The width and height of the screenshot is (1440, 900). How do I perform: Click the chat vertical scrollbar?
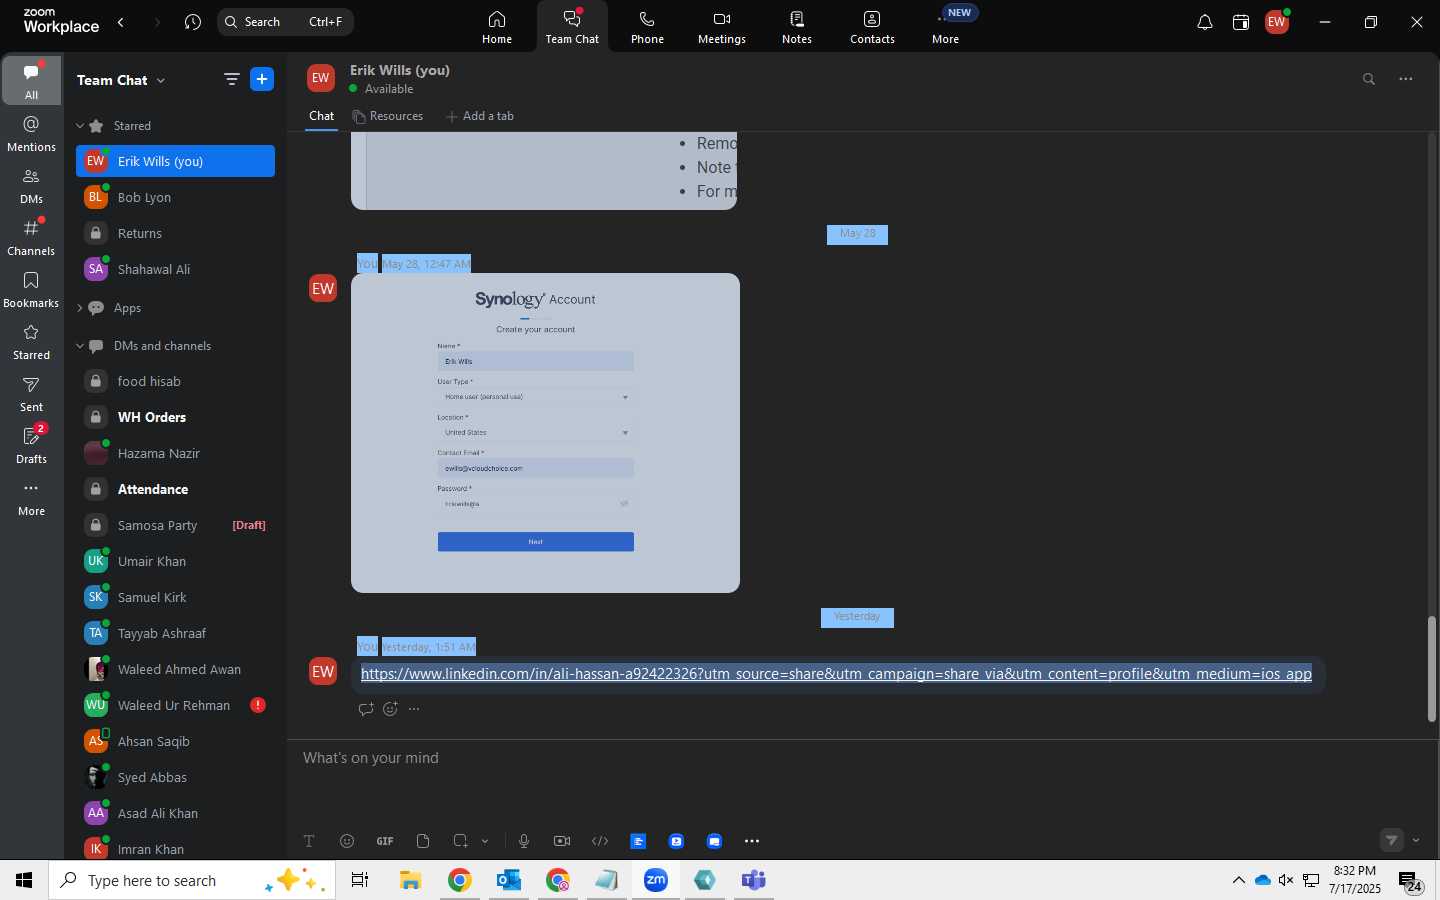tap(1431, 668)
